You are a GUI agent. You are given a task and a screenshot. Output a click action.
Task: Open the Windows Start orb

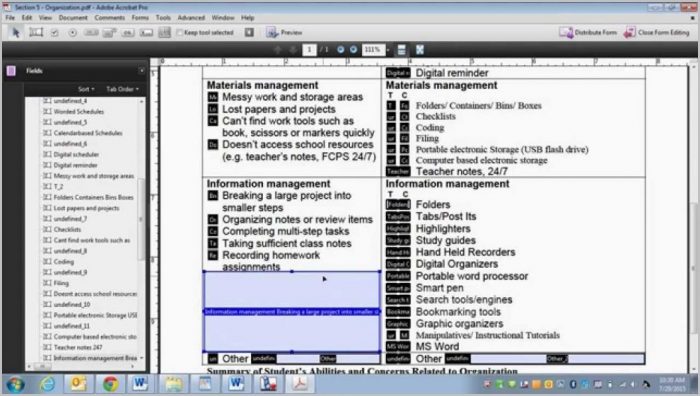pyautogui.click(x=15, y=384)
